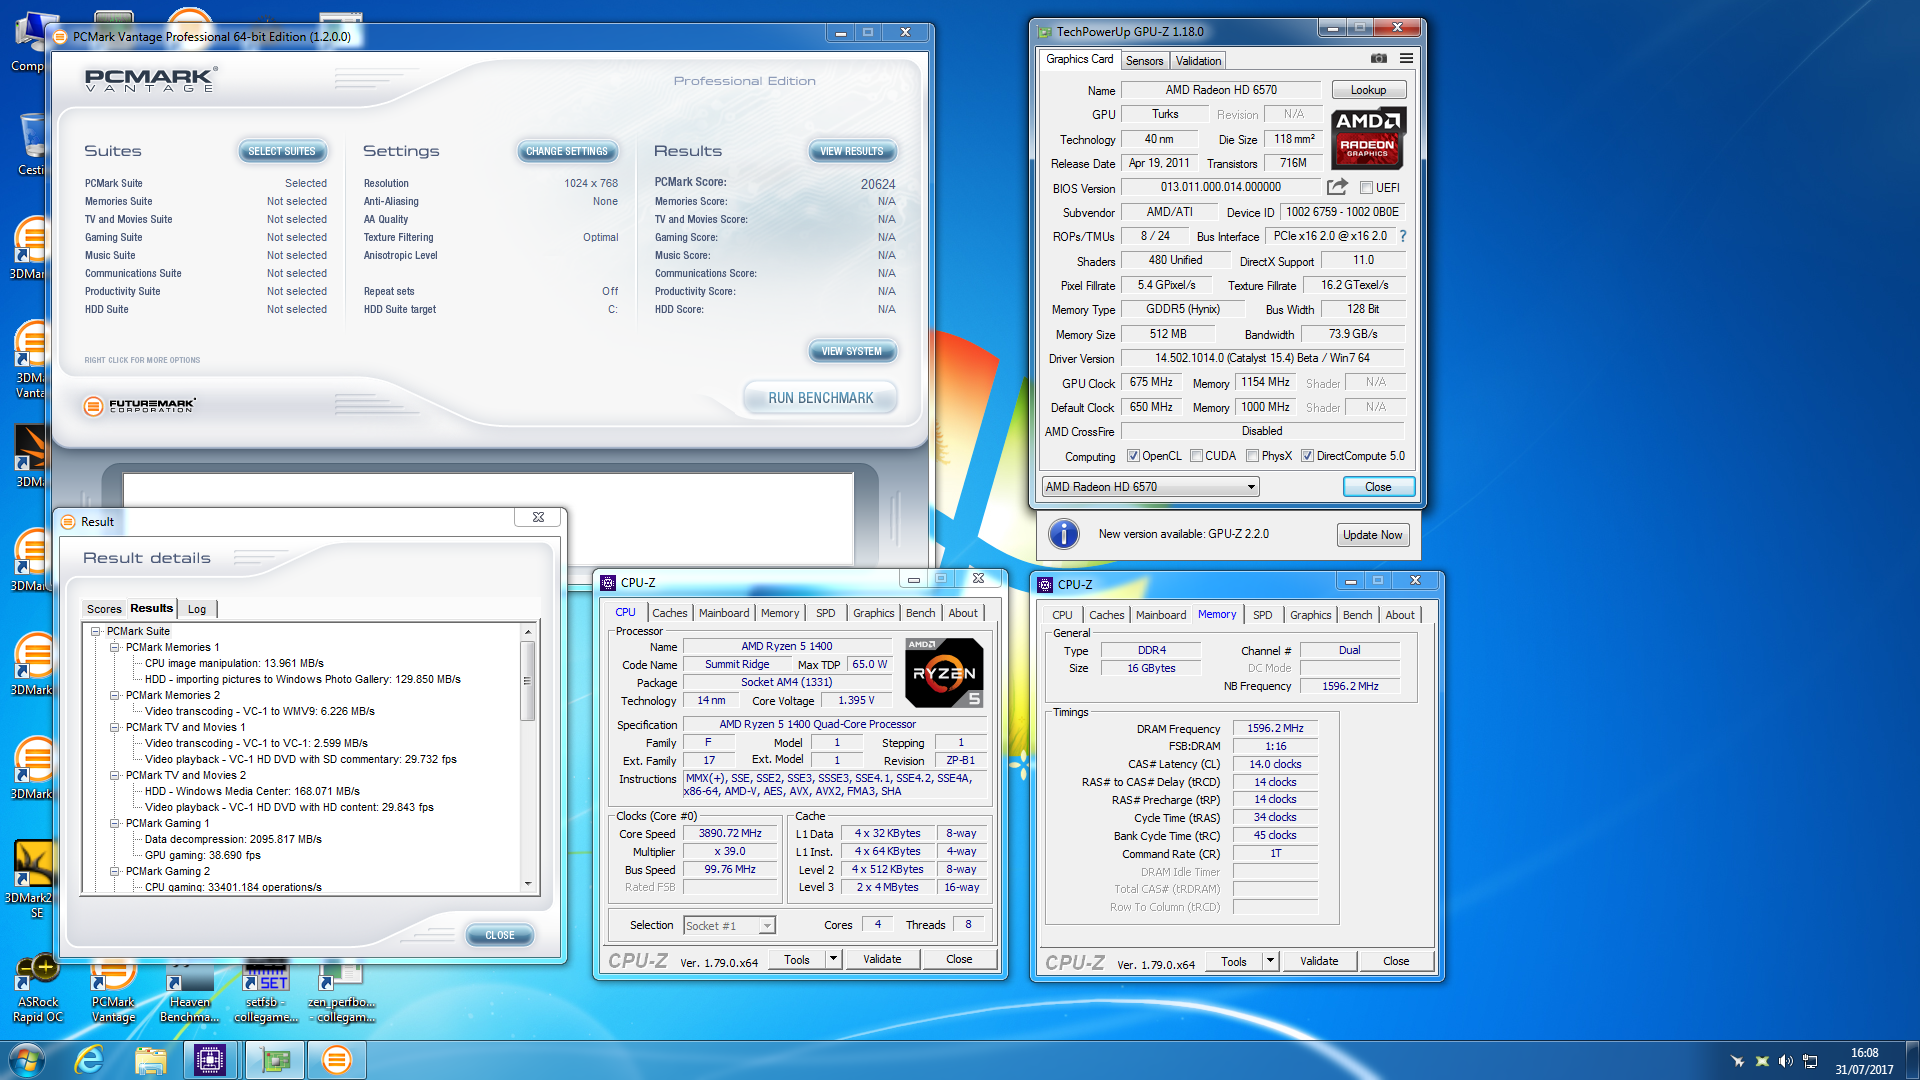Viewport: 1920px width, 1080px height.
Task: Open the Mainboard tab in the CPU tab CPU-Z window
Action: pos(724,613)
